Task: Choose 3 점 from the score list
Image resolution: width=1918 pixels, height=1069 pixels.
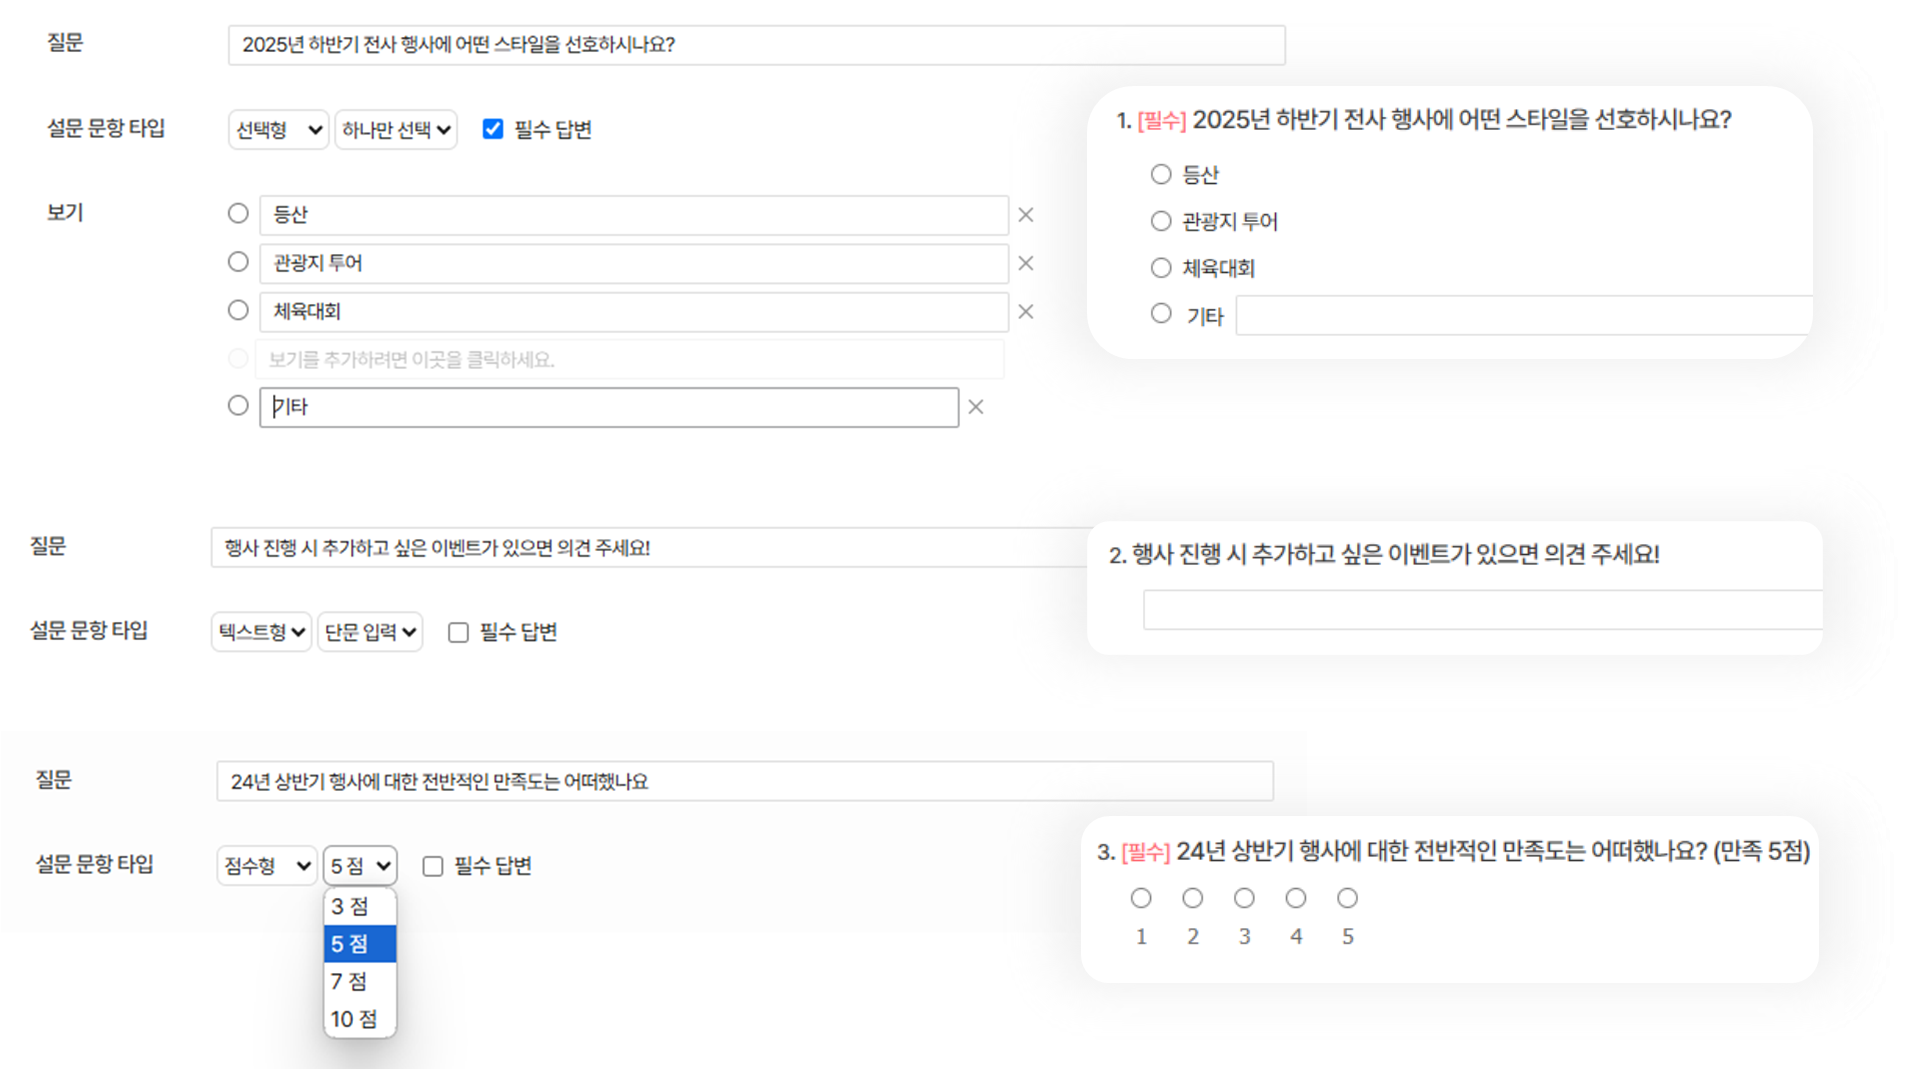Action: point(351,907)
